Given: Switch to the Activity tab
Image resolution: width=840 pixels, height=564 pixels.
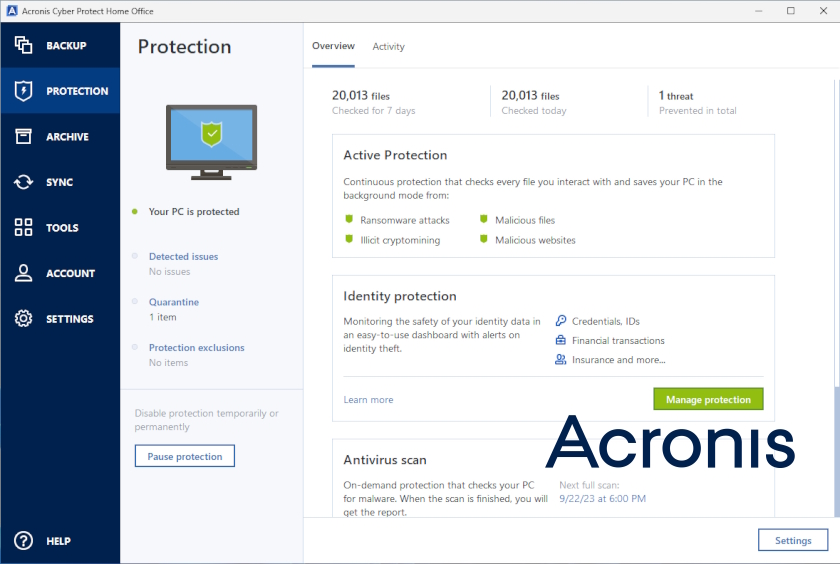Looking at the screenshot, I should 388,47.
